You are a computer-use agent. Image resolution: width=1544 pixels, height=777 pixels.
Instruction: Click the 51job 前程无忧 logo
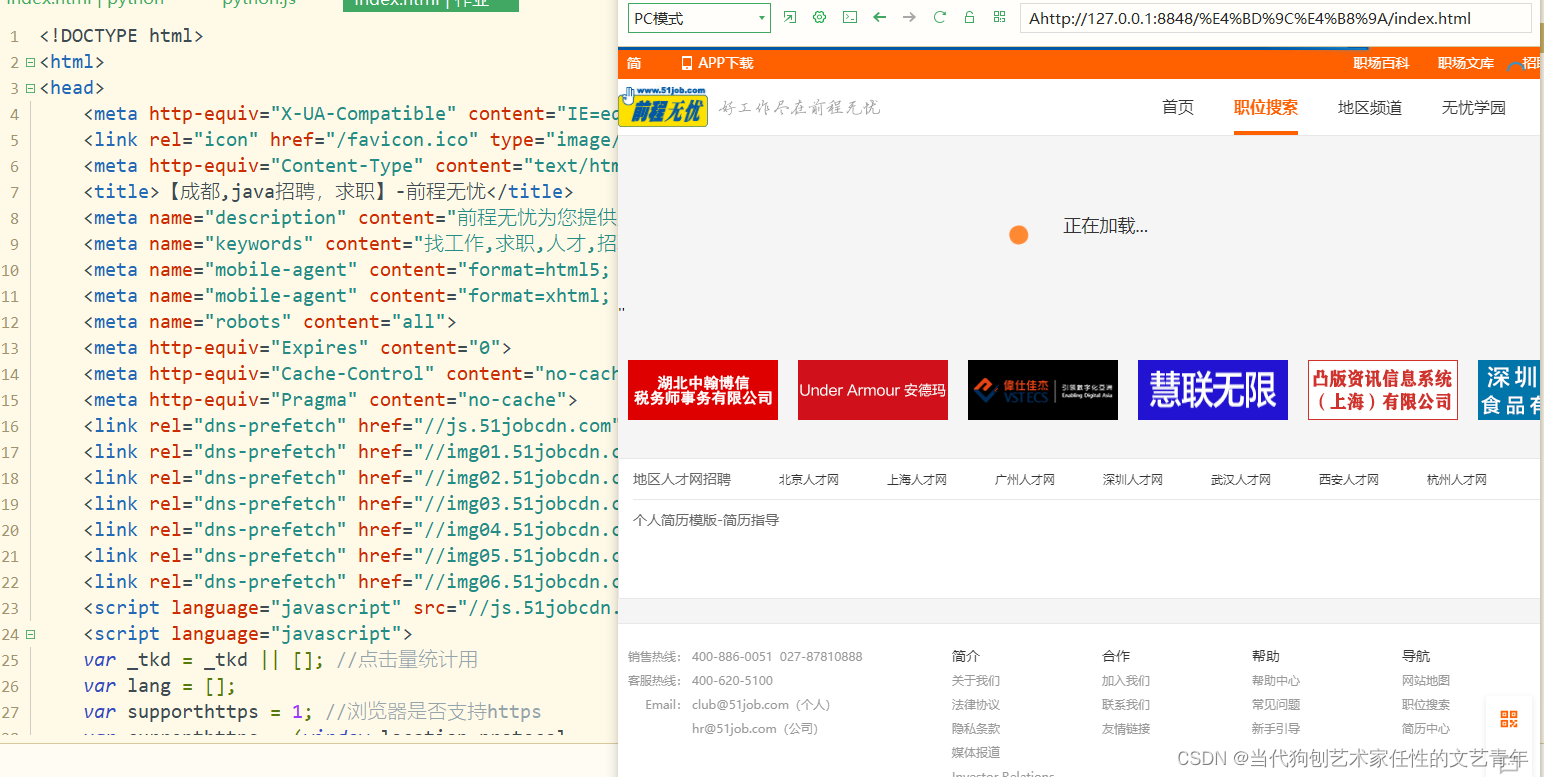pyautogui.click(x=663, y=106)
